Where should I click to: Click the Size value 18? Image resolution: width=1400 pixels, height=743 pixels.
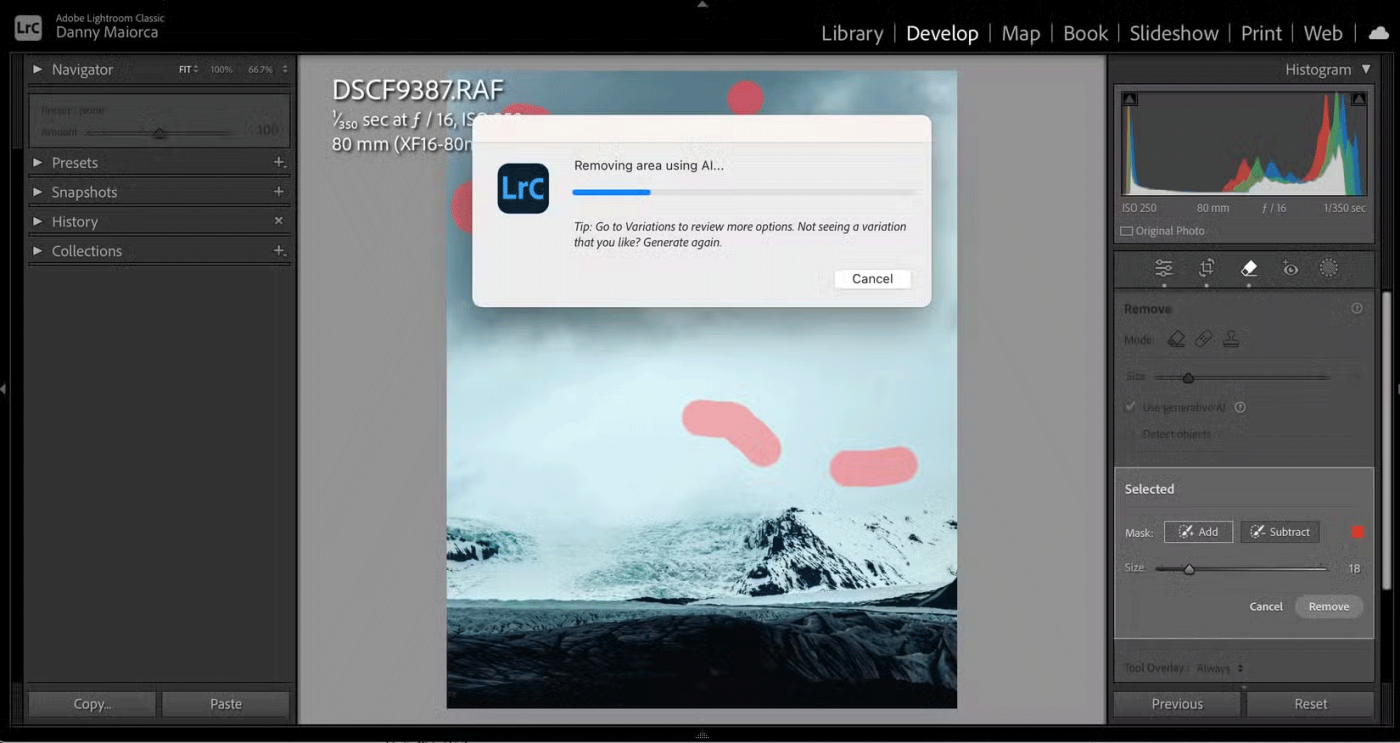click(x=1354, y=569)
